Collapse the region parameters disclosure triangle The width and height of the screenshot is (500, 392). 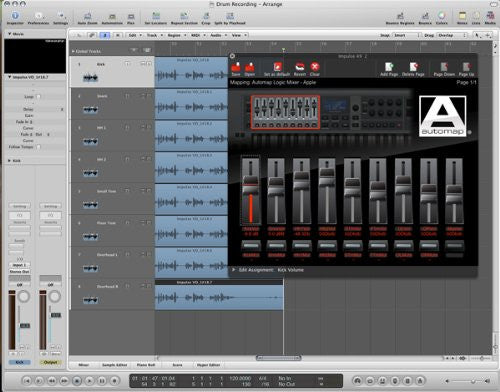click(x=9, y=77)
